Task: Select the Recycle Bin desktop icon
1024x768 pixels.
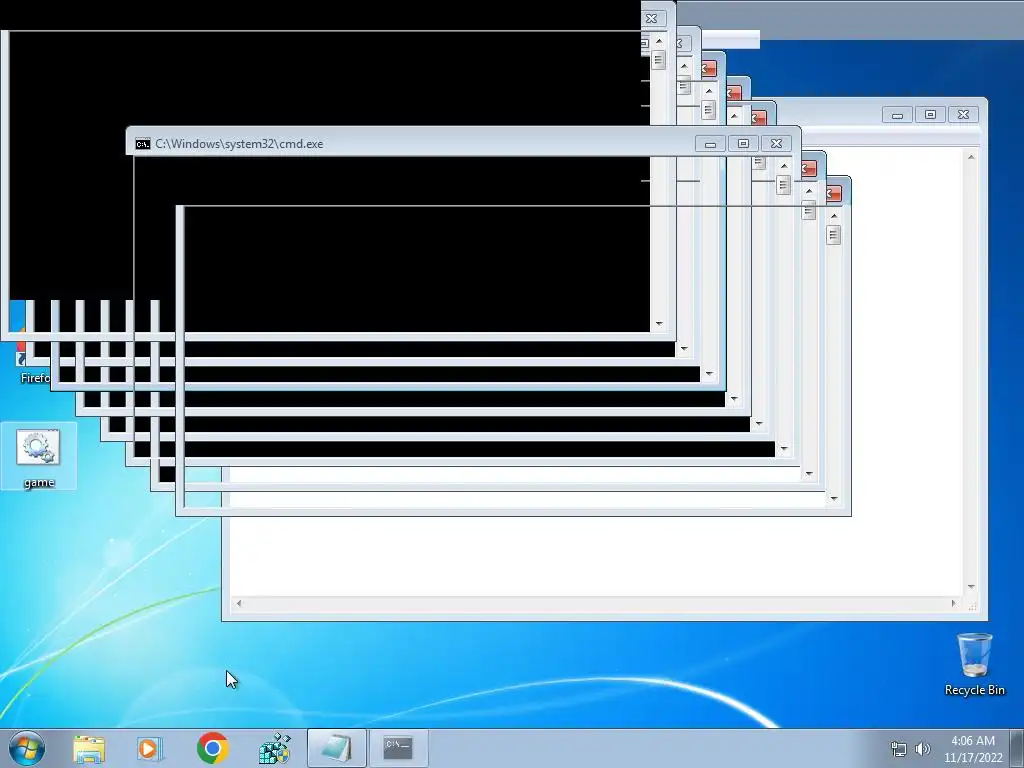Action: (x=974, y=664)
